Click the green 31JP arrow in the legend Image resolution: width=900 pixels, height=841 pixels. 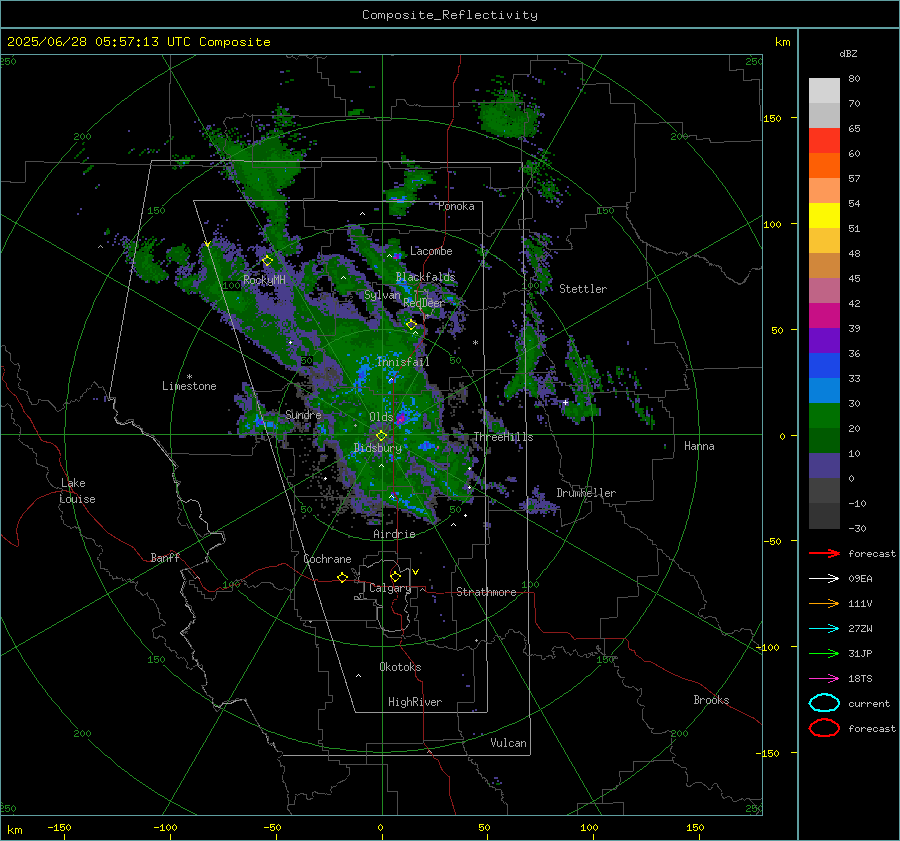pos(824,653)
